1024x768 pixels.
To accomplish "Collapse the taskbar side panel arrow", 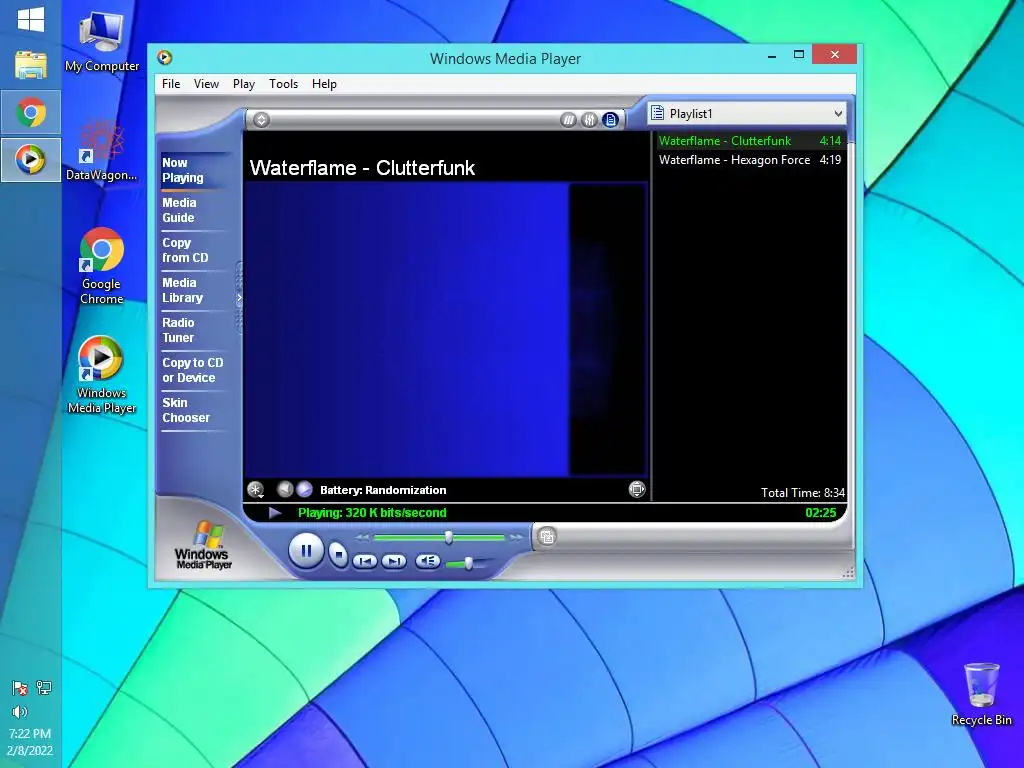I will pyautogui.click(x=239, y=297).
